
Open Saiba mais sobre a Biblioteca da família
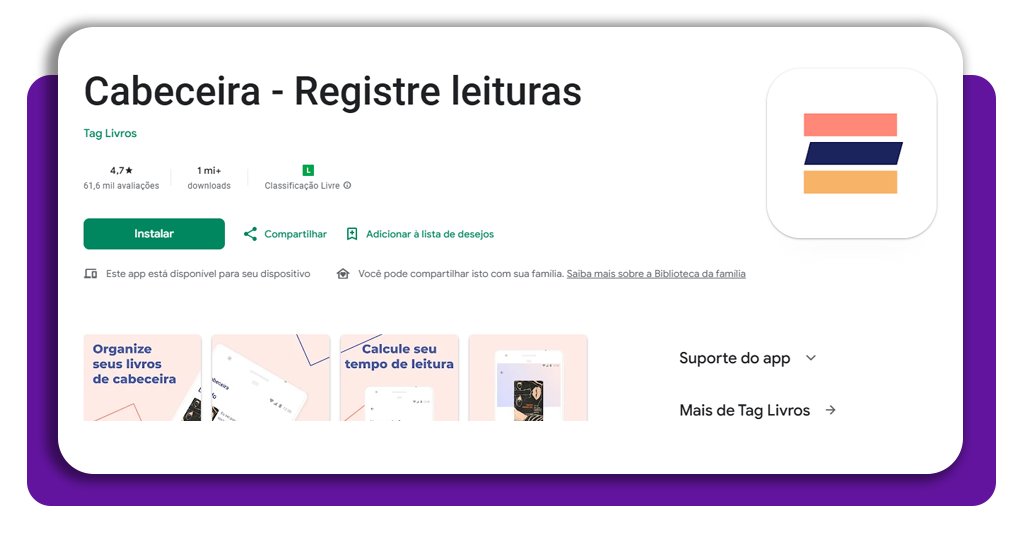(x=656, y=274)
